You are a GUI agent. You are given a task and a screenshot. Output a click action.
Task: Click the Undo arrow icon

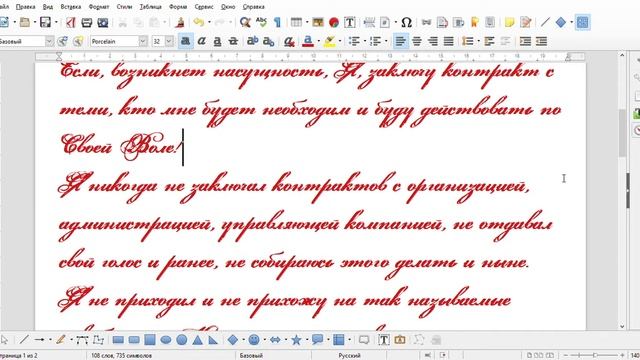(x=199, y=22)
